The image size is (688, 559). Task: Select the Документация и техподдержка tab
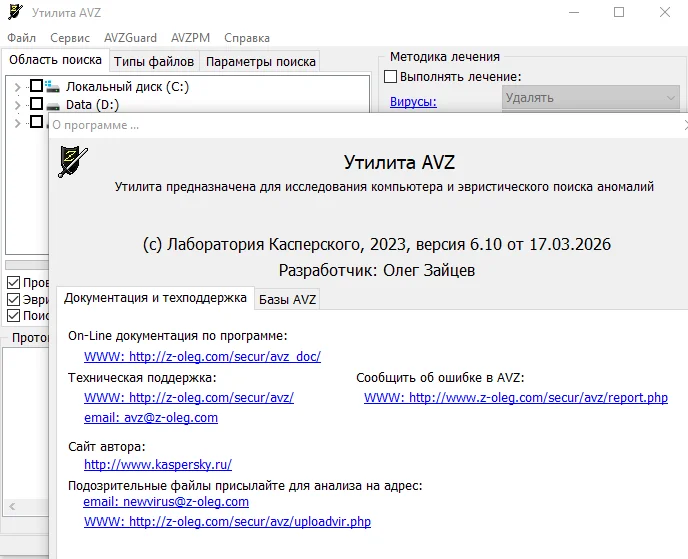pyautogui.click(x=155, y=298)
